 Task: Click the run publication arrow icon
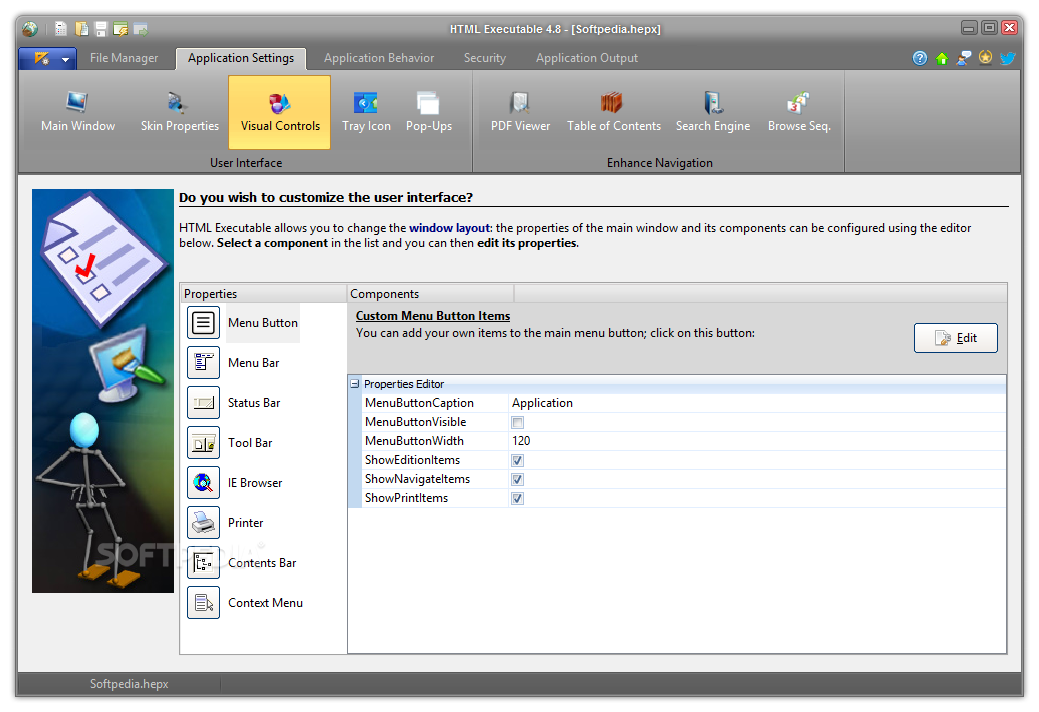point(140,28)
